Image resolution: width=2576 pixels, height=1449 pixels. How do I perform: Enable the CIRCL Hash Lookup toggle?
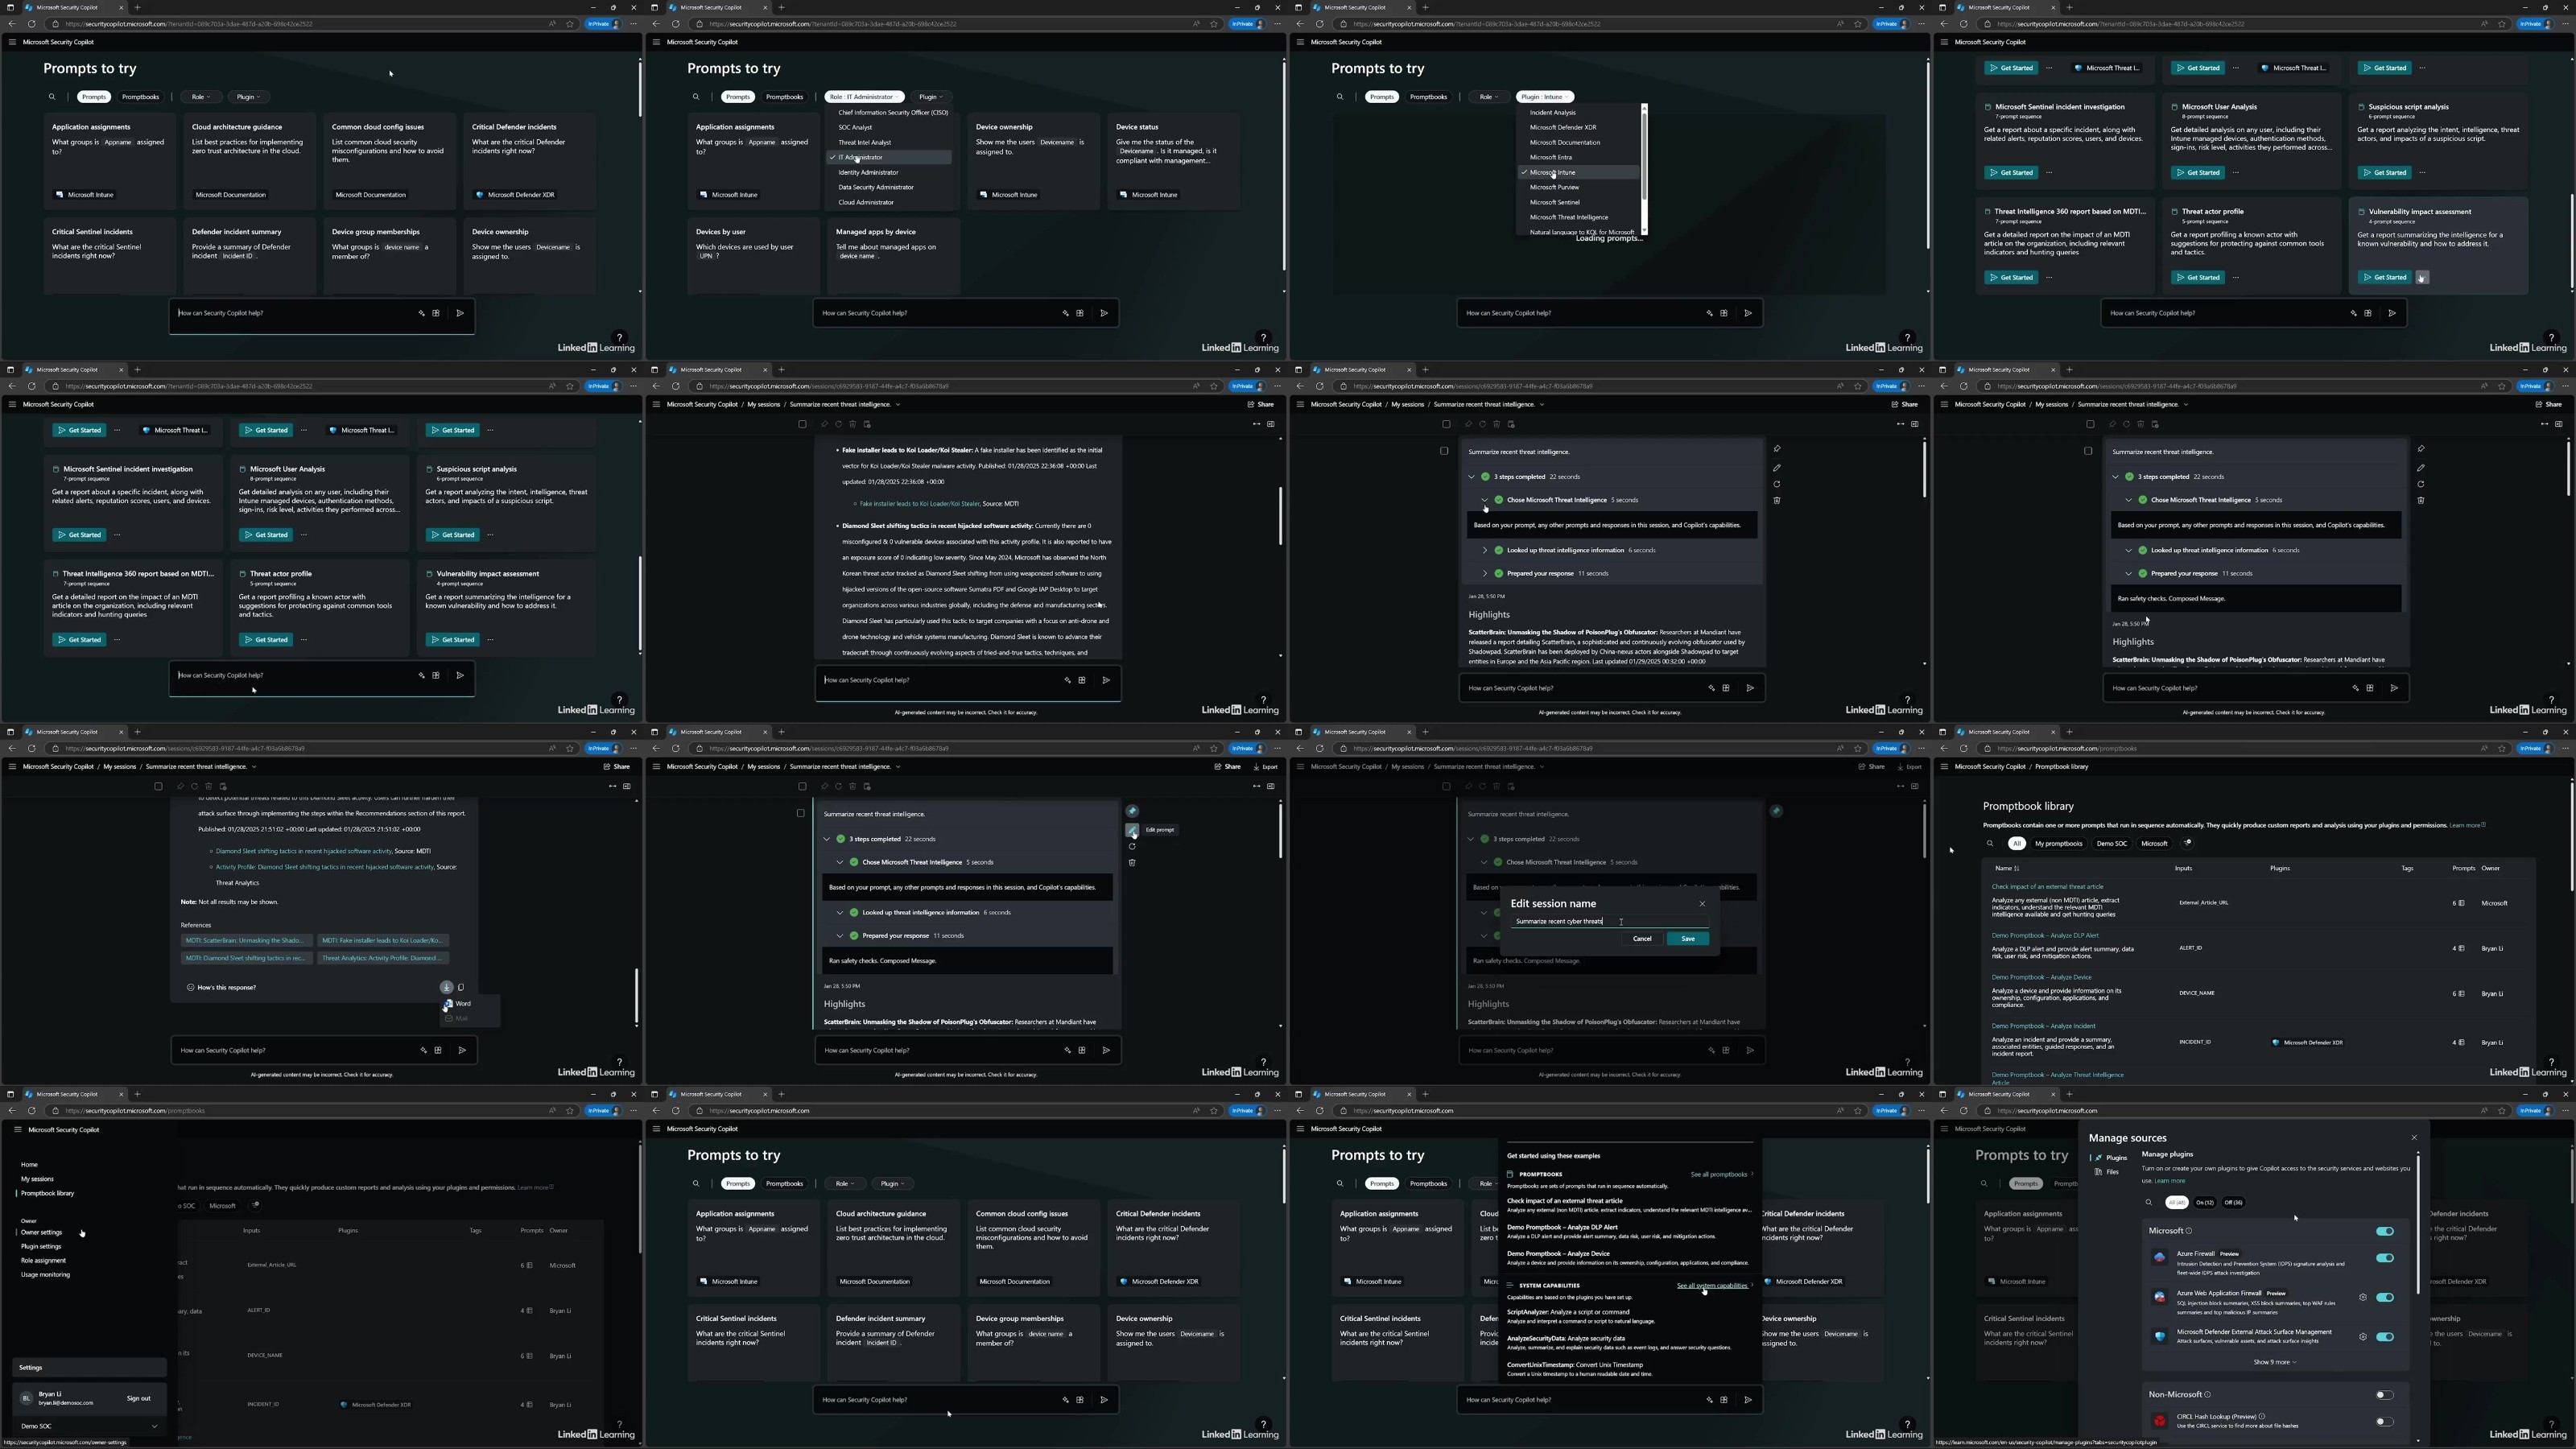pyautogui.click(x=2385, y=1421)
